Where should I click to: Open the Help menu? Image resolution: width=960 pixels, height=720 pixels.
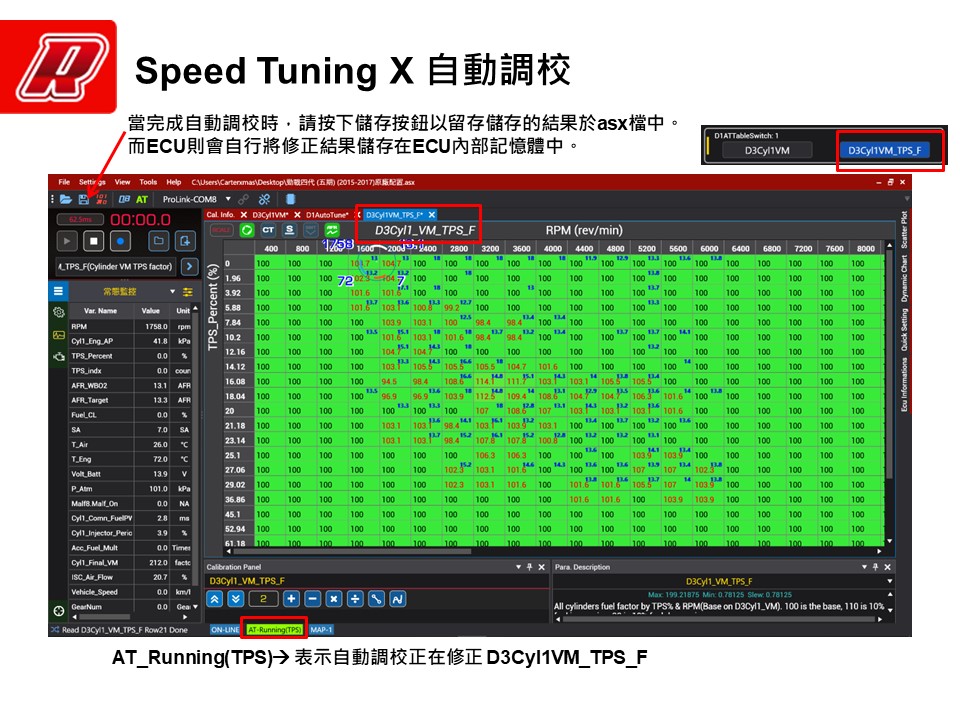coord(174,182)
